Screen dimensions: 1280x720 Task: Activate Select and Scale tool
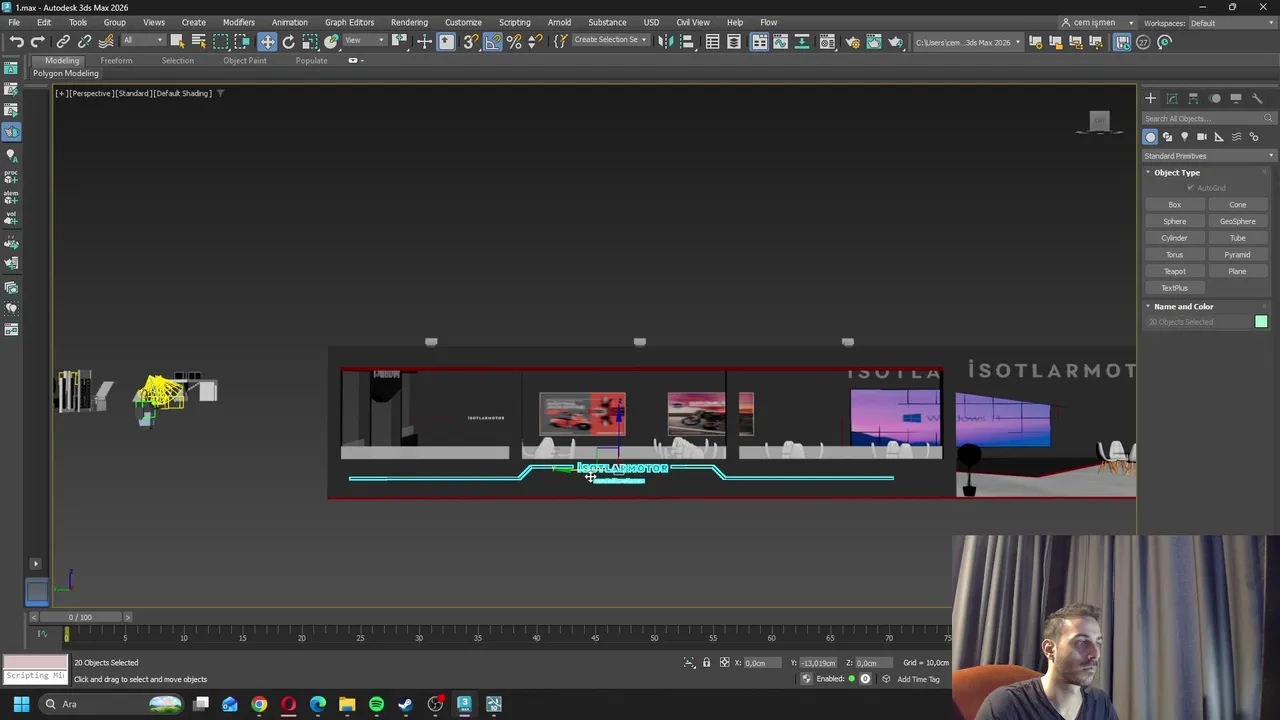click(310, 41)
